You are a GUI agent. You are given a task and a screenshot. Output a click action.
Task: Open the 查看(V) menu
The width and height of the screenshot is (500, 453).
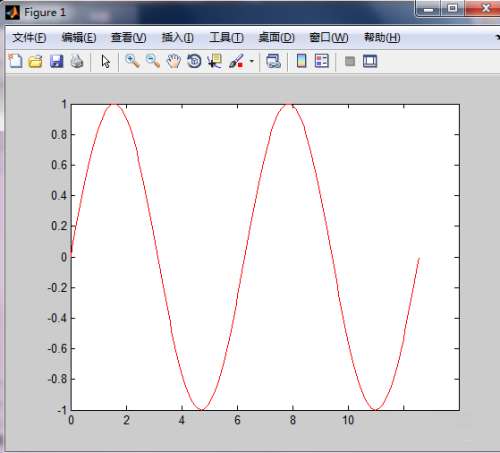pyautogui.click(x=129, y=38)
